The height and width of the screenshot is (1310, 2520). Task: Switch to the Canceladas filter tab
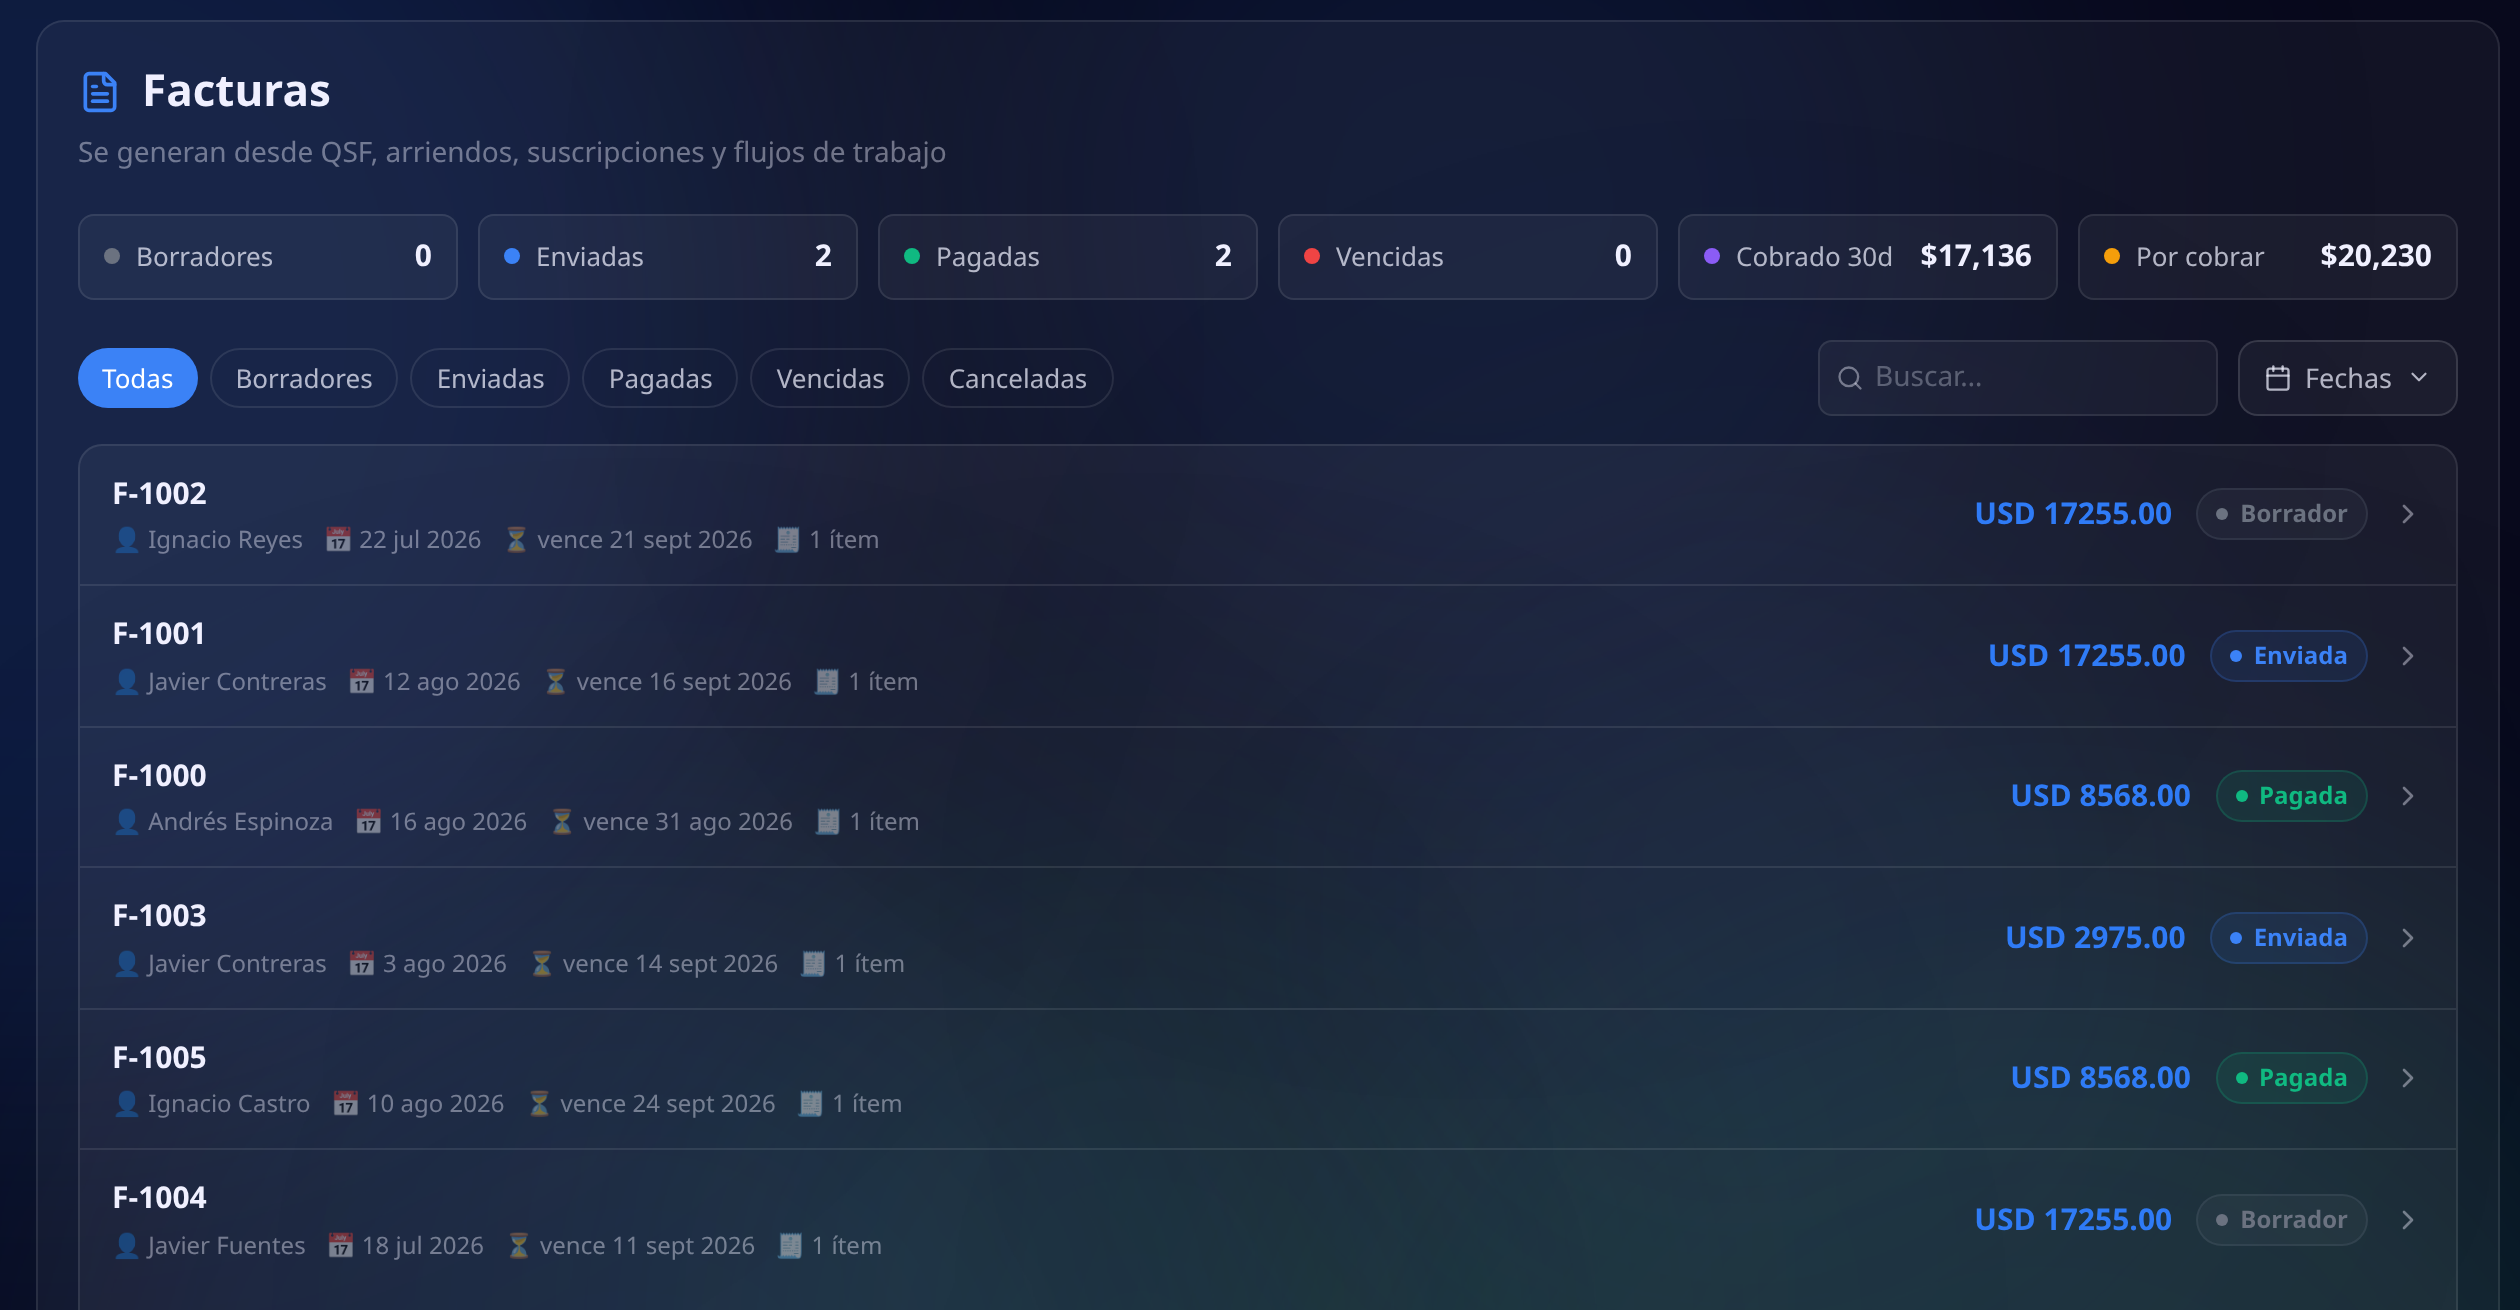pos(1017,378)
